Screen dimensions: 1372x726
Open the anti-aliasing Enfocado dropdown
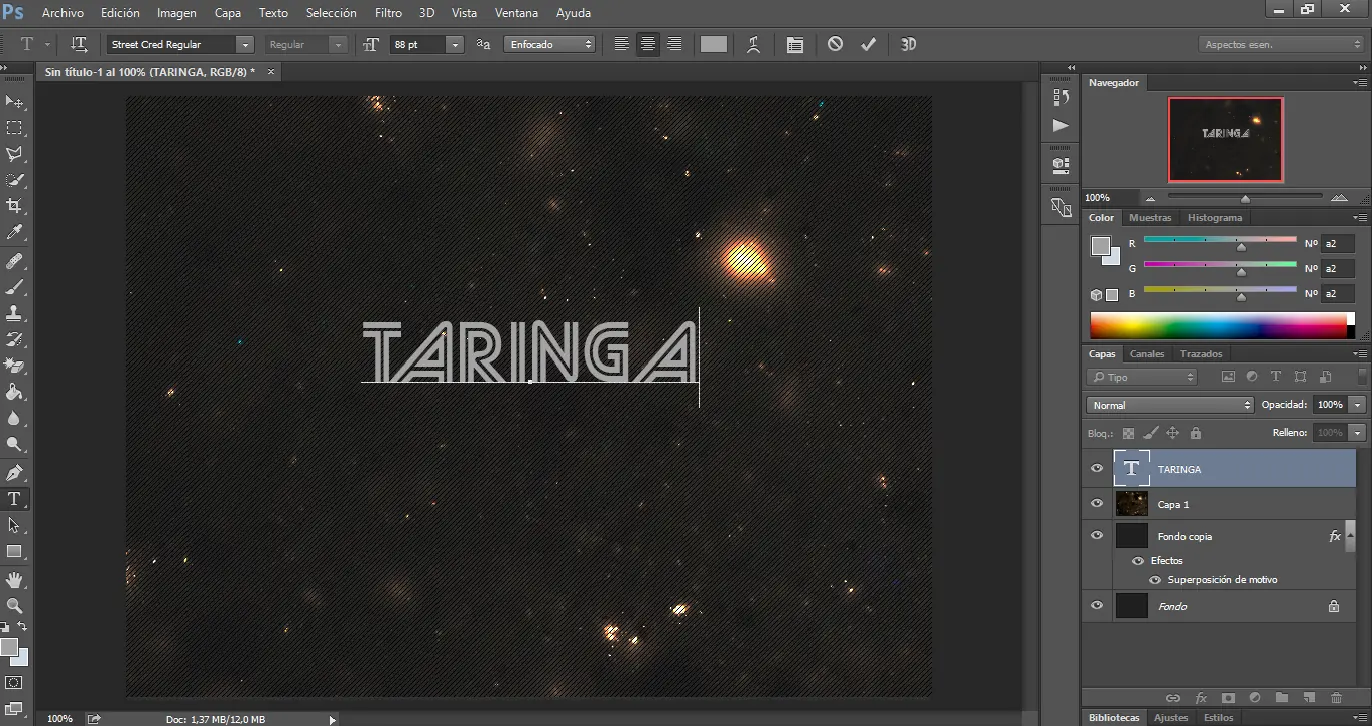click(550, 44)
